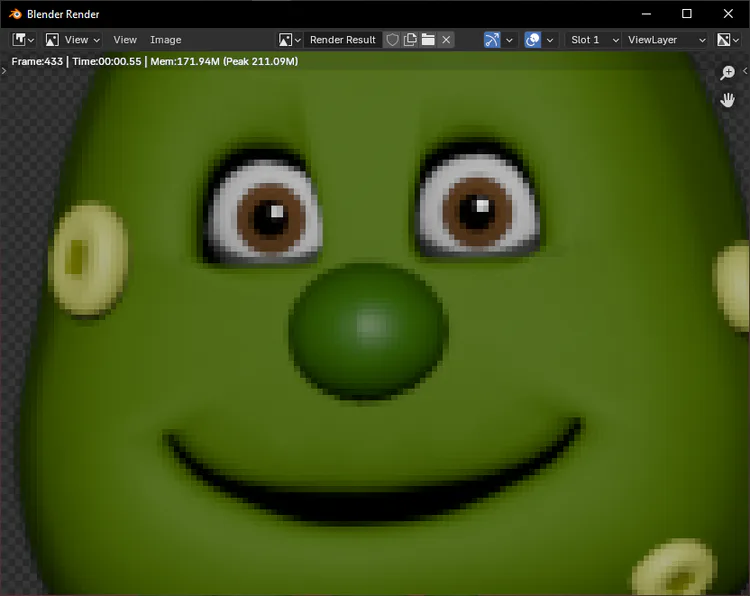
Task: Click the 'Frame:433' render info text
Action: click(x=37, y=61)
